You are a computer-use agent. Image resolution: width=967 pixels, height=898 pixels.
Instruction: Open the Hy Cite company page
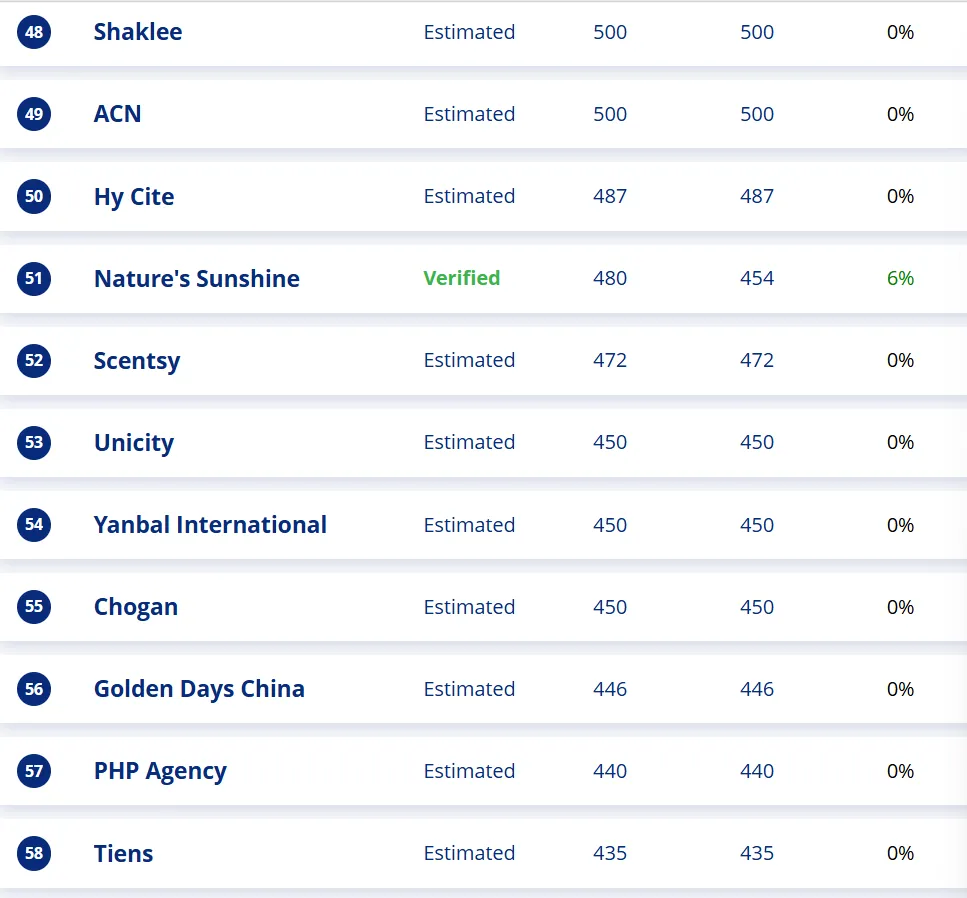(x=134, y=197)
